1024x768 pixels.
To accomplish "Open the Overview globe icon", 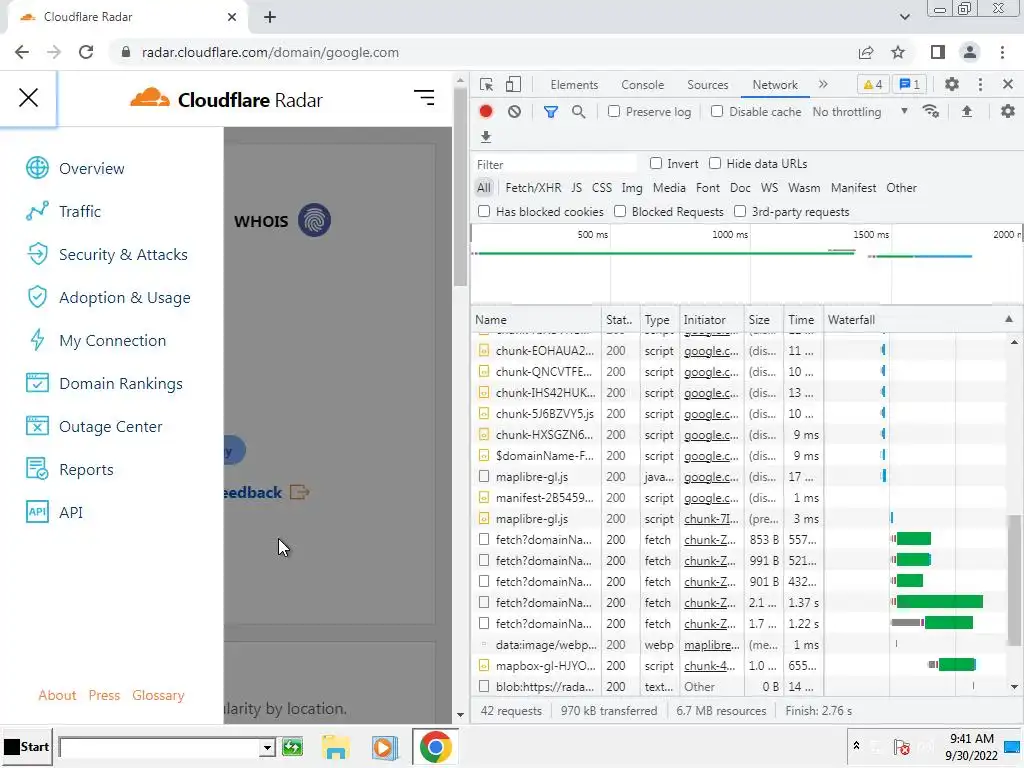I will coord(37,168).
